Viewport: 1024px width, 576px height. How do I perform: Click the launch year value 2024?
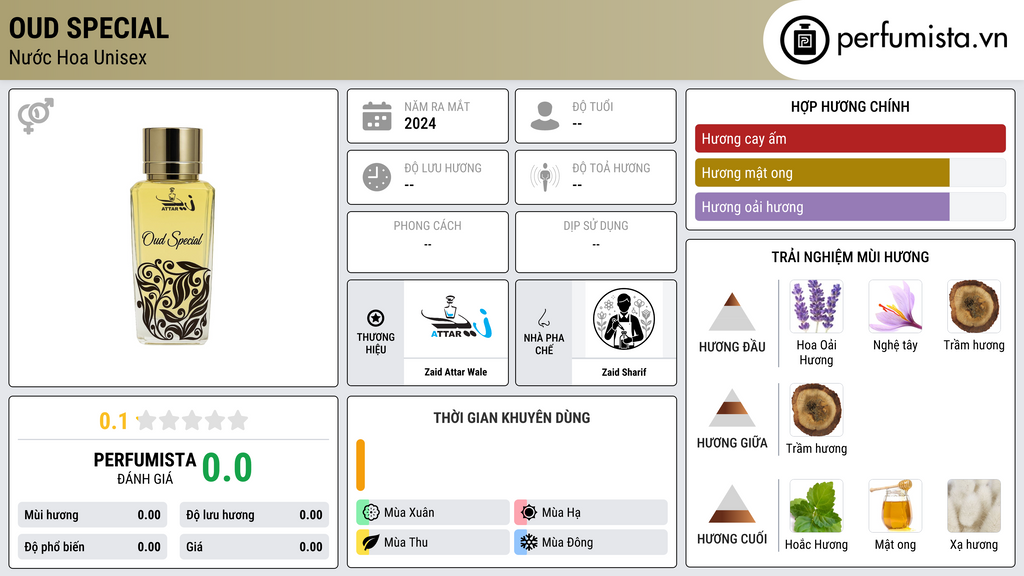tap(420, 123)
